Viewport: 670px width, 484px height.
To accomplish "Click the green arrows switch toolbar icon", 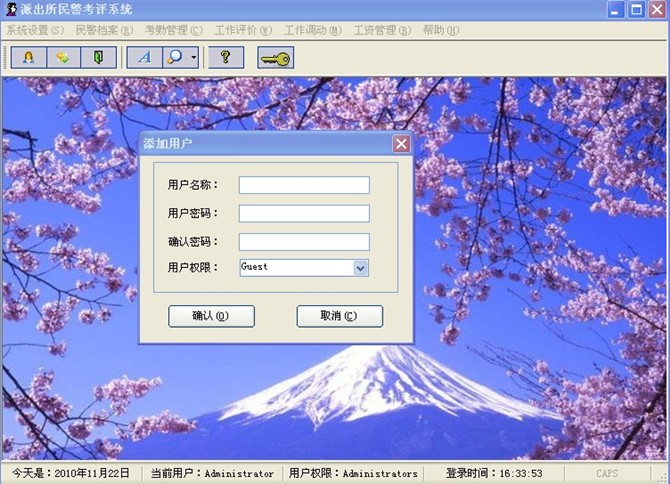I will 62,57.
